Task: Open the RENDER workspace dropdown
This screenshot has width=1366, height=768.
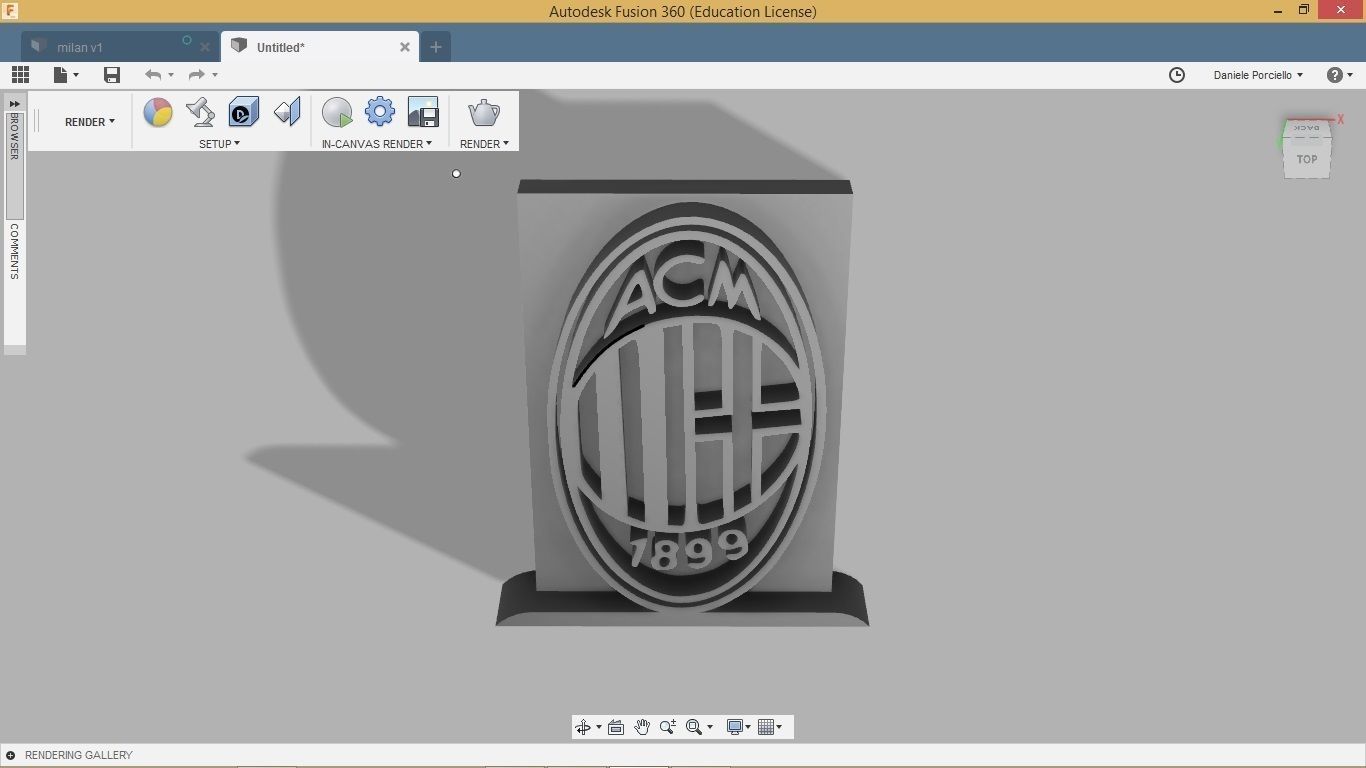Action: (90, 122)
